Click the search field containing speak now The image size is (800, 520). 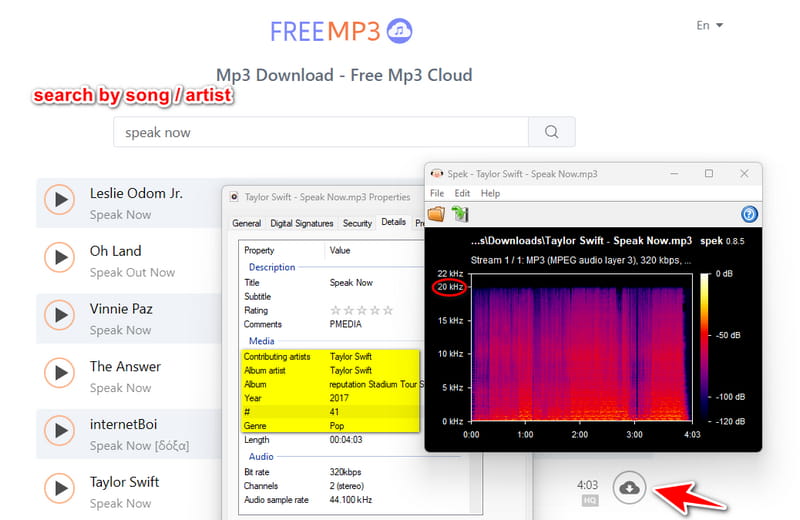(321, 132)
